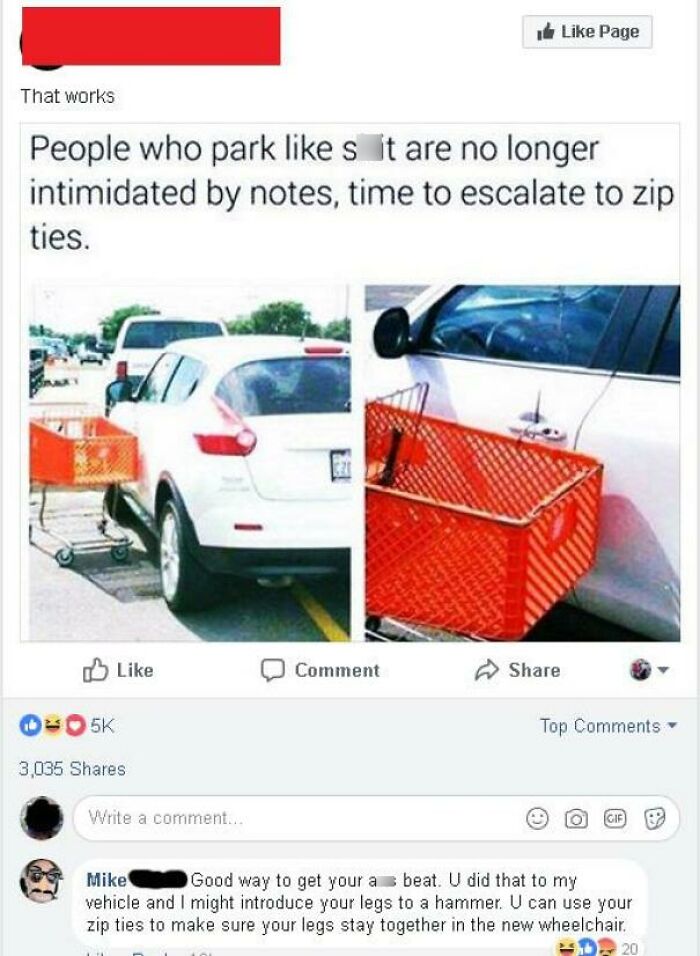This screenshot has height=956, width=700.
Task: Open Top Comments sorting dropdown
Action: [608, 726]
